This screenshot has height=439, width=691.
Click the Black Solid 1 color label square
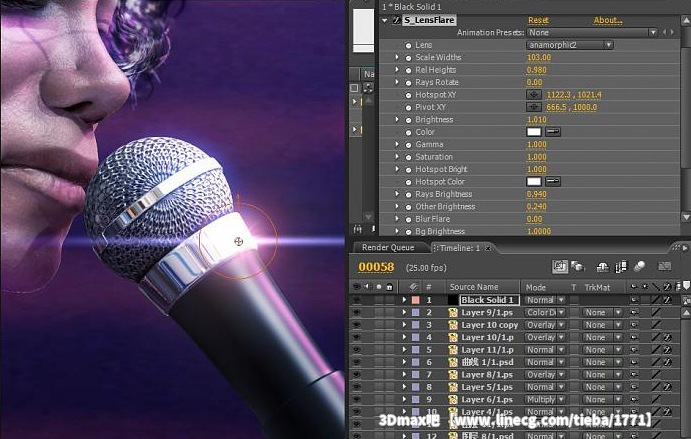click(x=416, y=300)
